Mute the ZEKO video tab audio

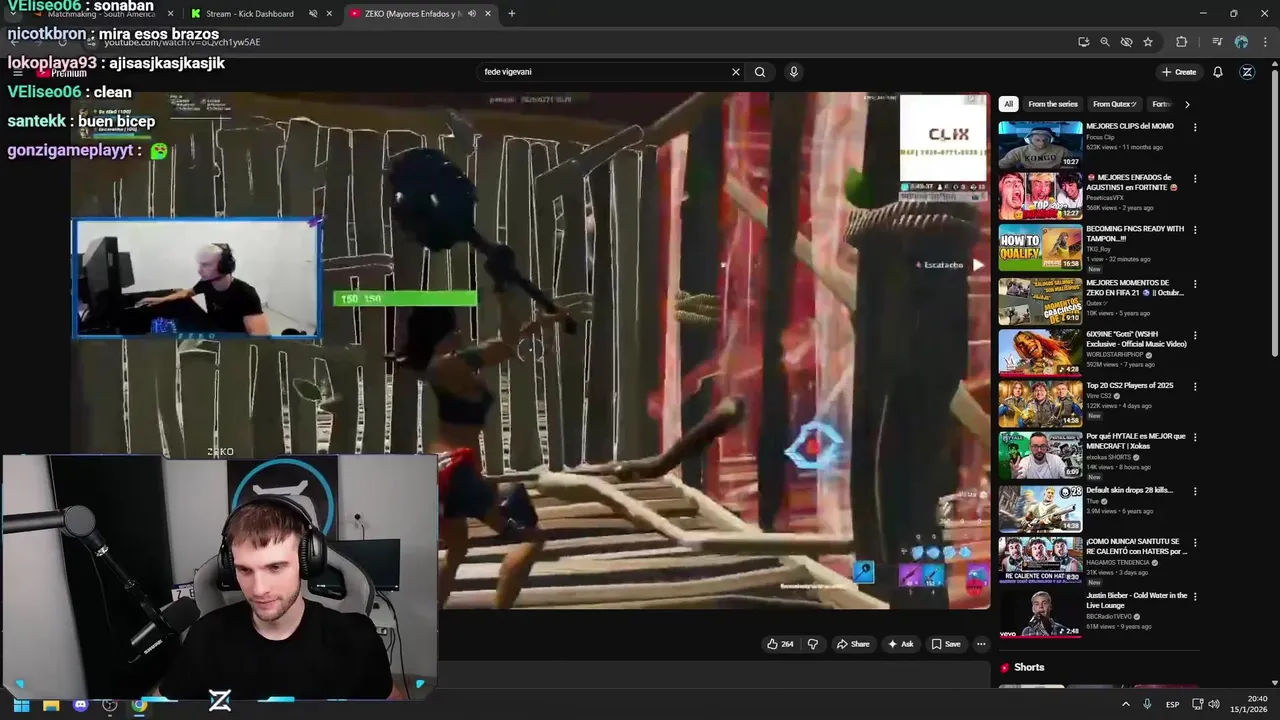[472, 14]
